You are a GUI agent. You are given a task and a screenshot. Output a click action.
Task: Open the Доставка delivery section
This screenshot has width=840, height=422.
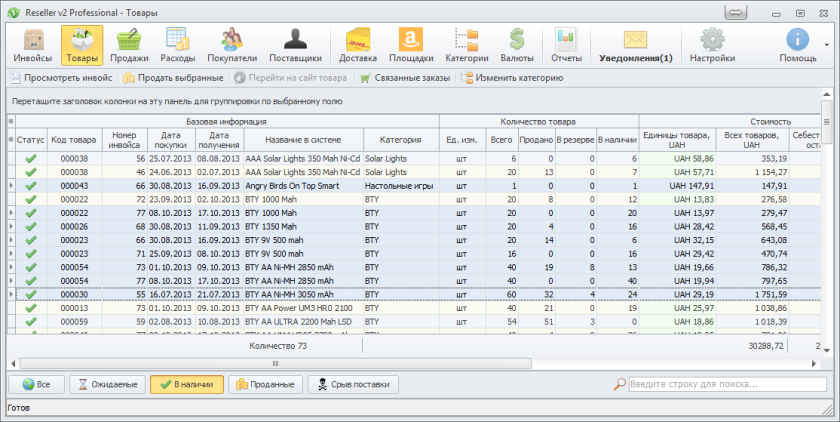pos(358,44)
